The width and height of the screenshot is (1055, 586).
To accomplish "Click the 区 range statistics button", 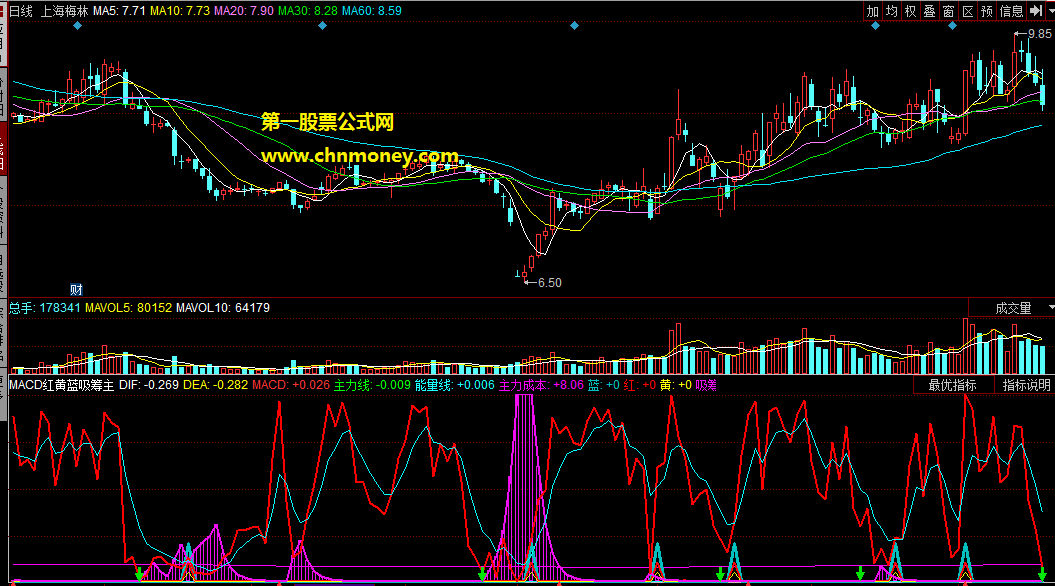I will click(968, 11).
